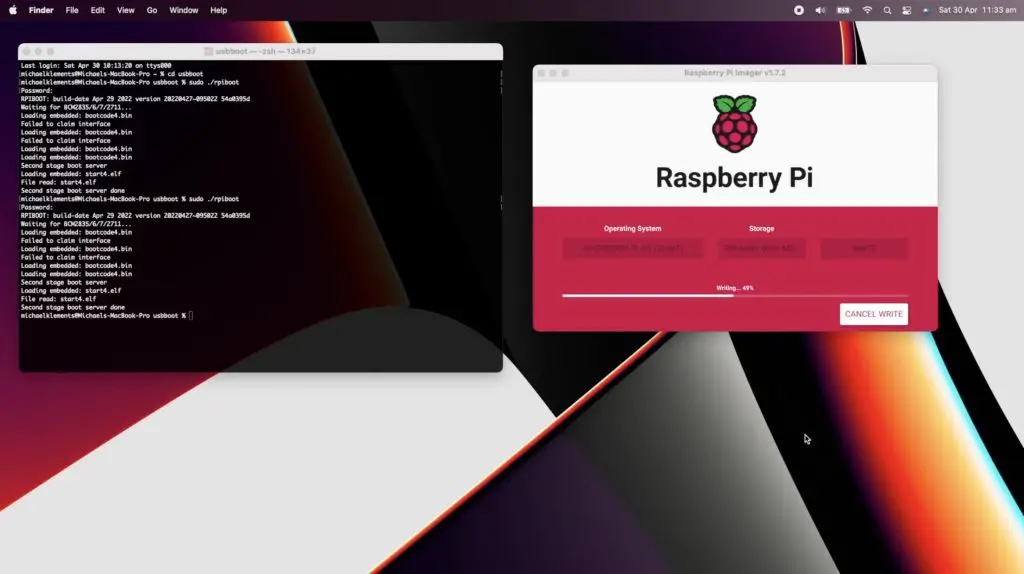Click the screen recording status icon
The image size is (1024, 574).
798,10
